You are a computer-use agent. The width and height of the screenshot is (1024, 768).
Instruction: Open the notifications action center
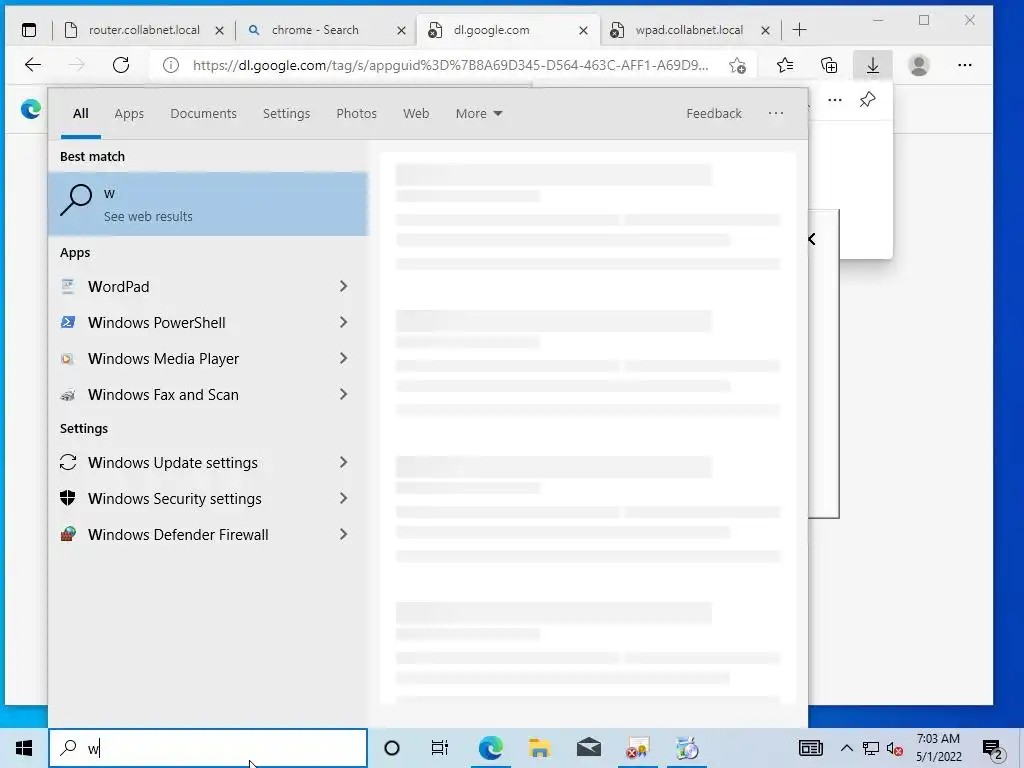[993, 748]
